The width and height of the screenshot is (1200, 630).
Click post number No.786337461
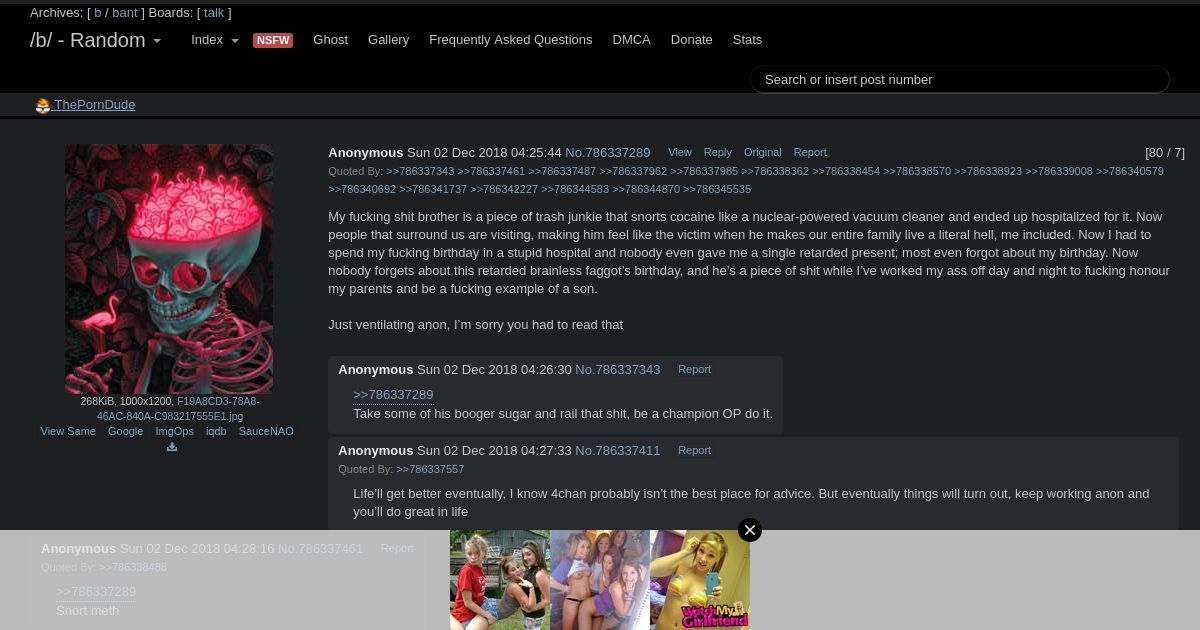coord(320,549)
